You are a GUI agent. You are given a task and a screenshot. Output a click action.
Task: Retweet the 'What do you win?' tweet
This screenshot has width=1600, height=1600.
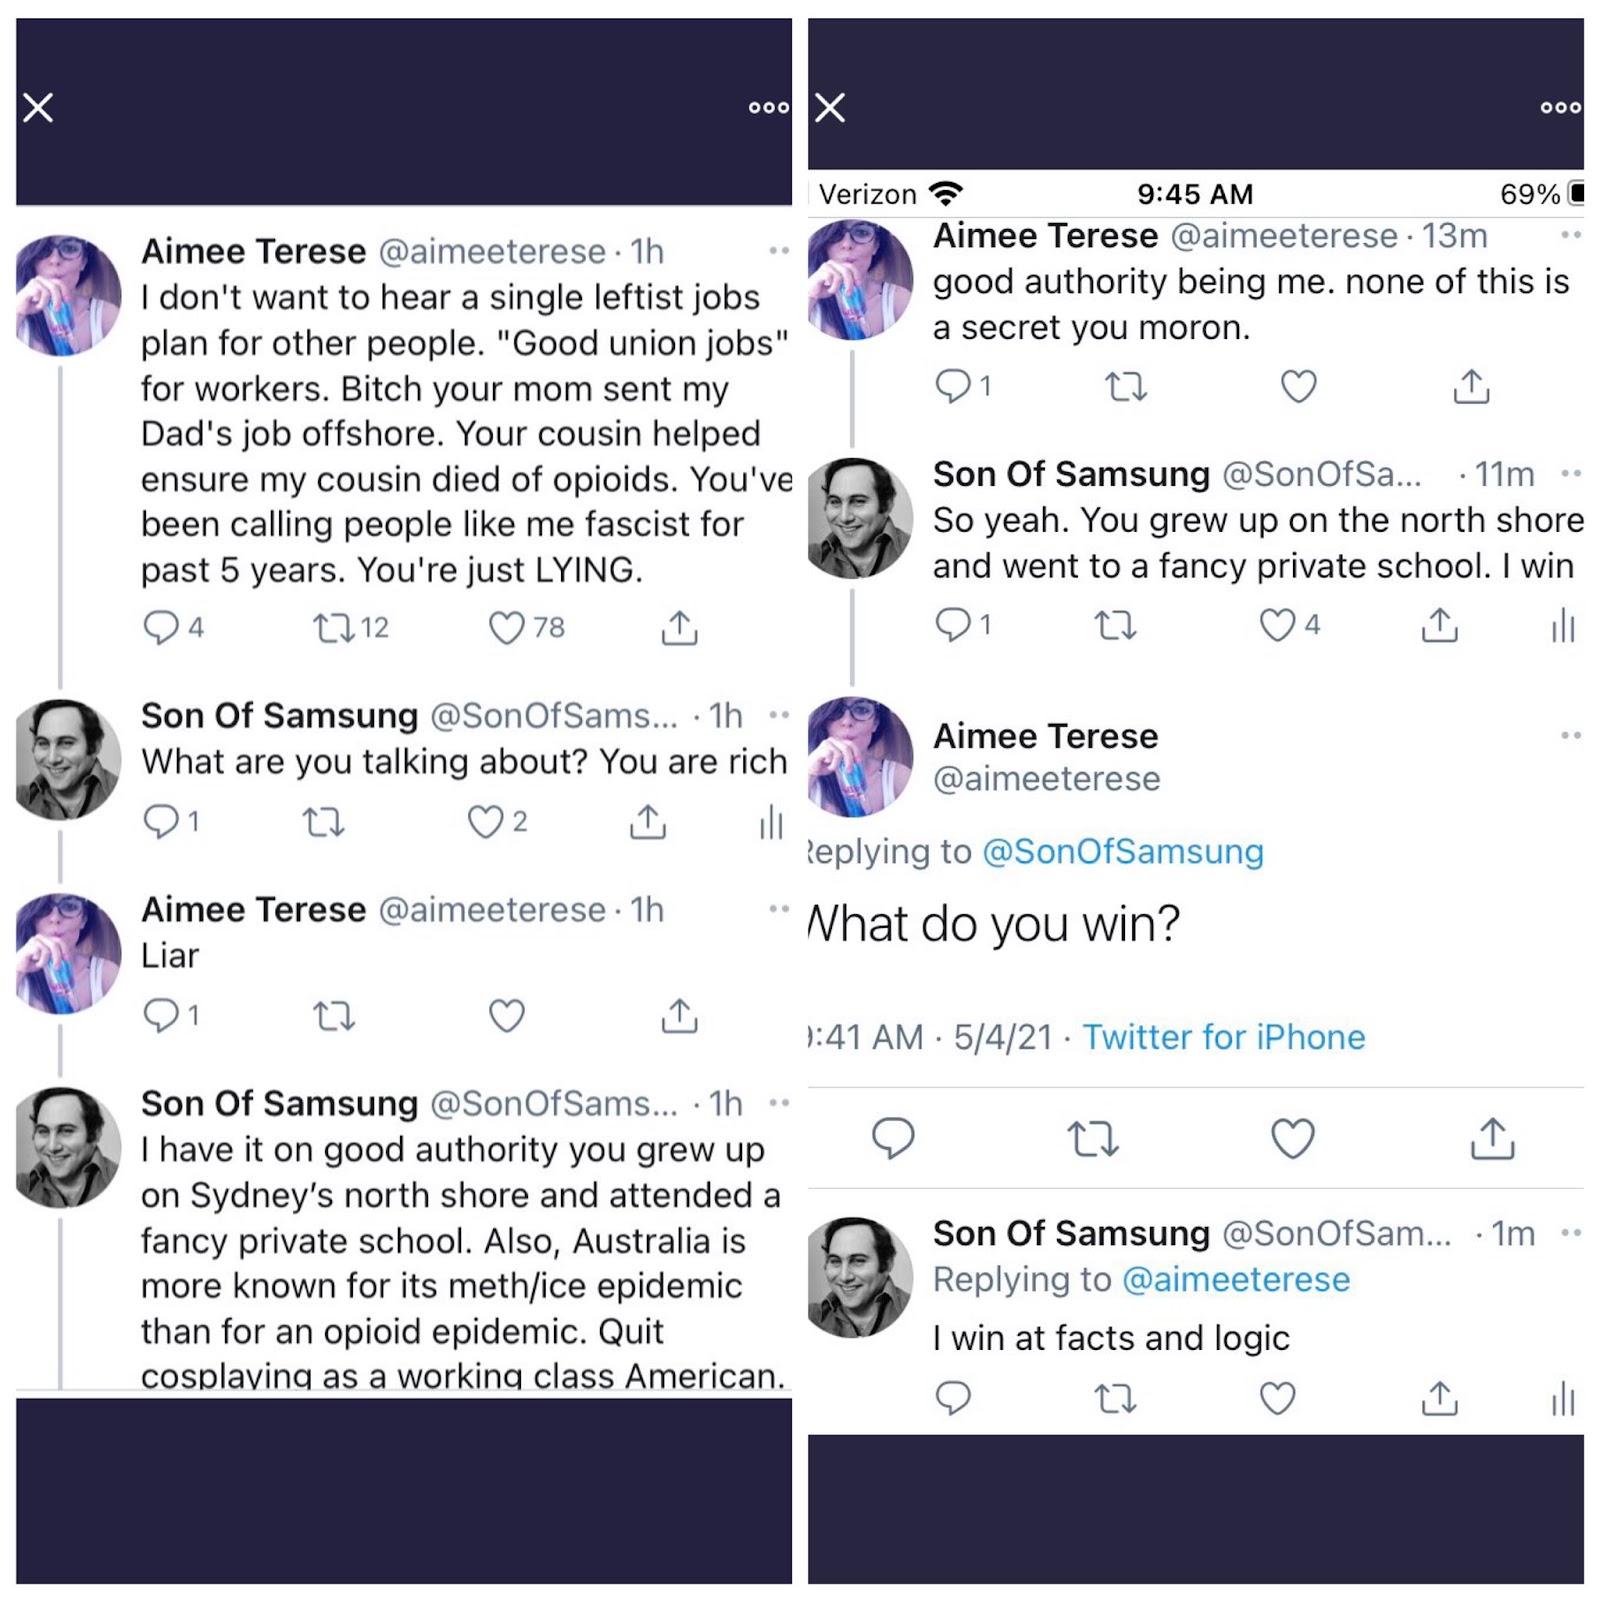pos(1092,1138)
